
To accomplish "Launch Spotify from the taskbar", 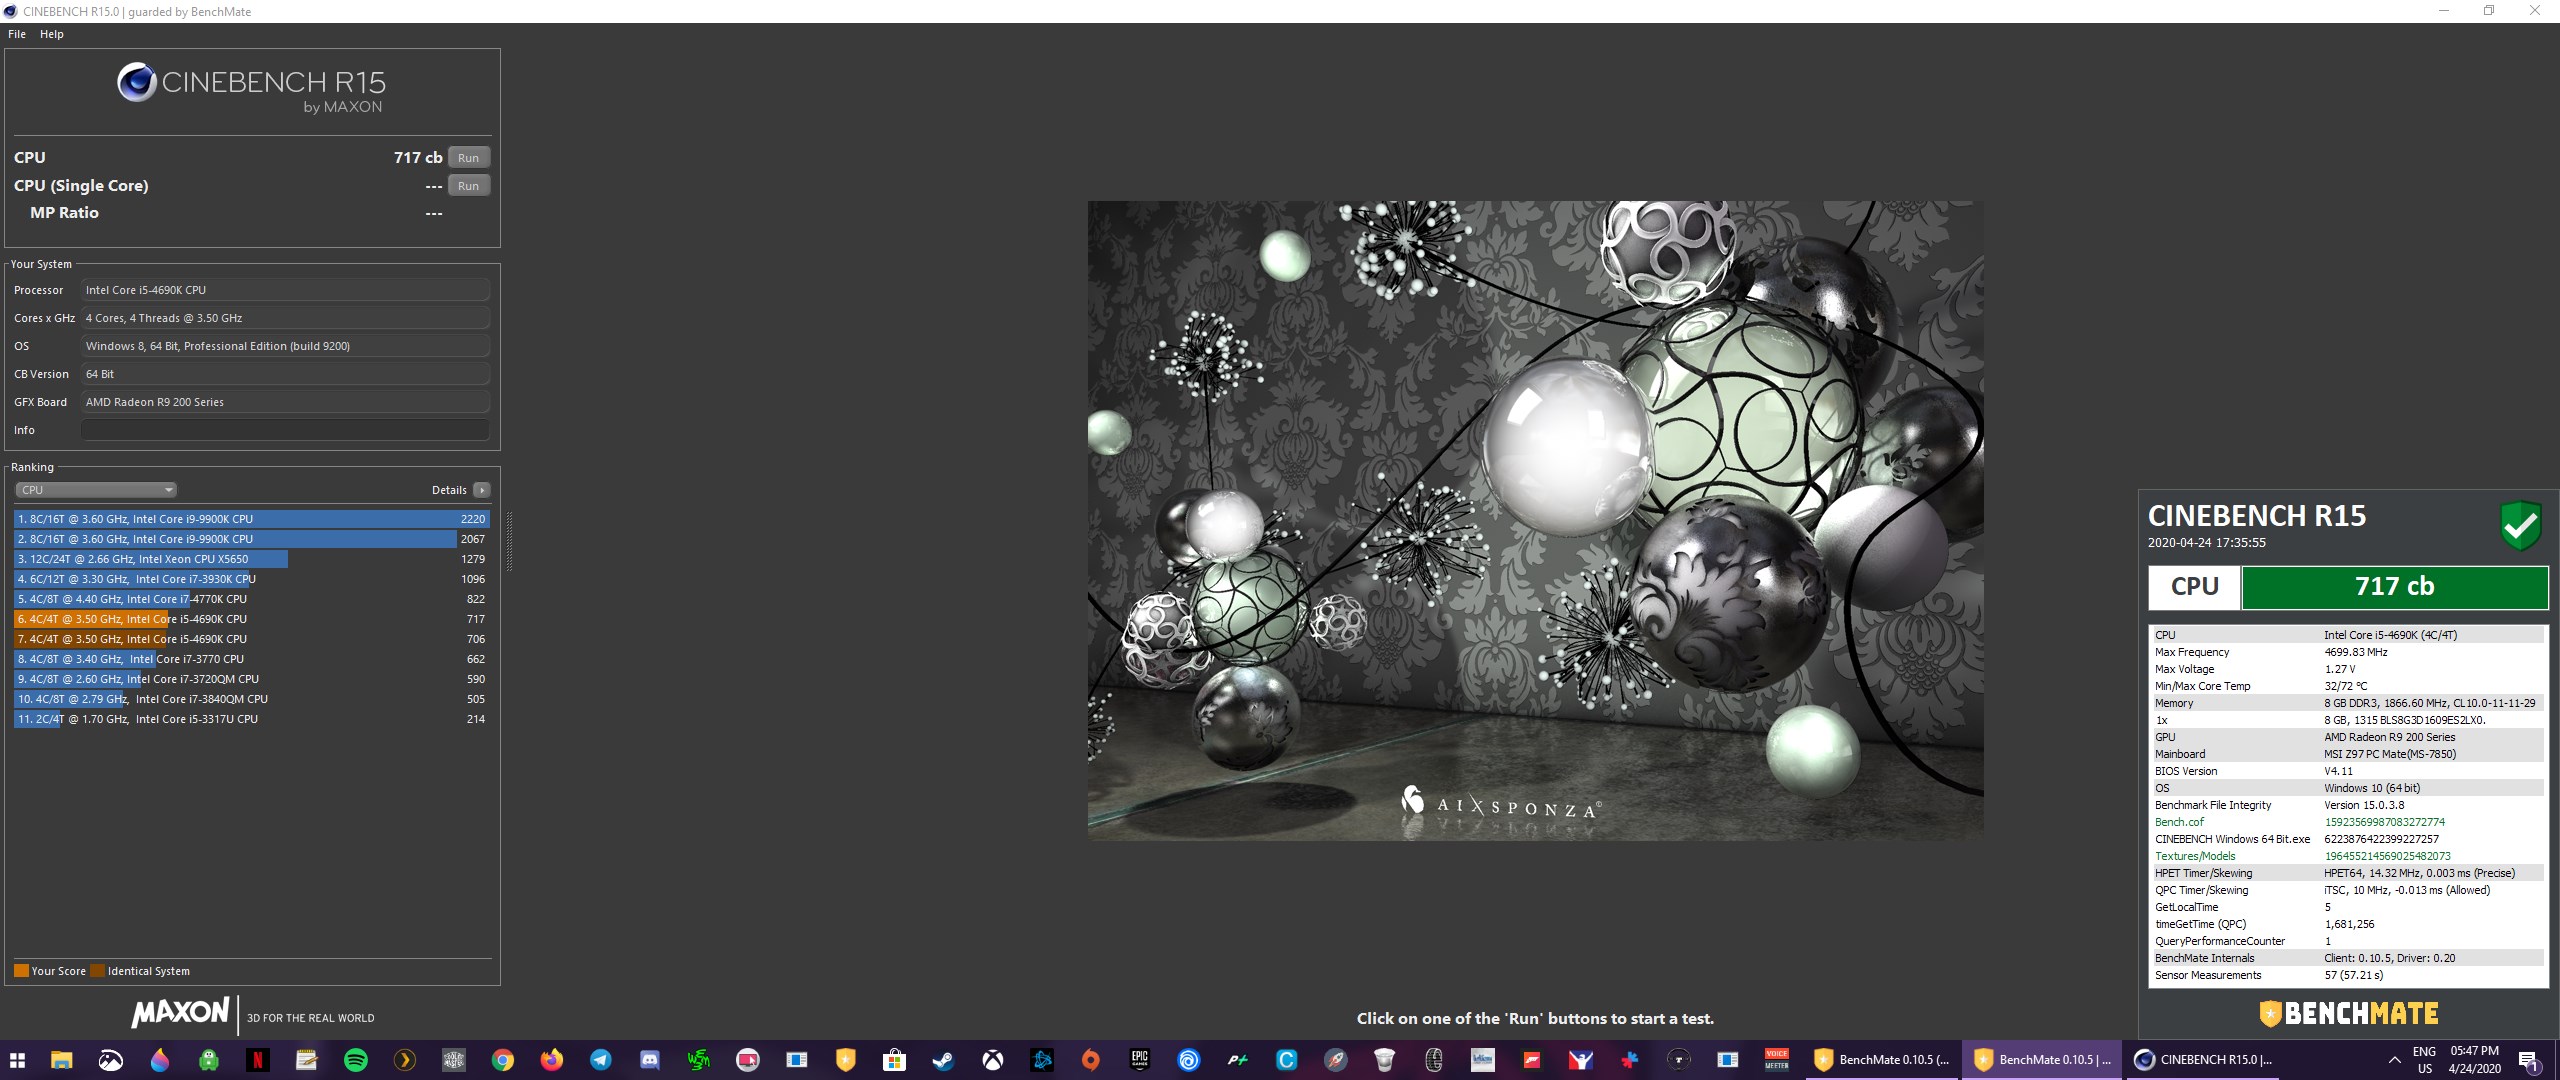I will [x=356, y=1060].
